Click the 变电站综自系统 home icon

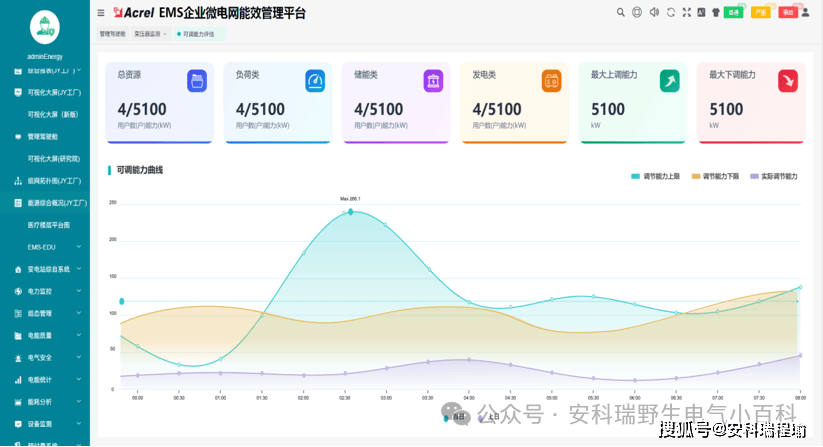18,270
